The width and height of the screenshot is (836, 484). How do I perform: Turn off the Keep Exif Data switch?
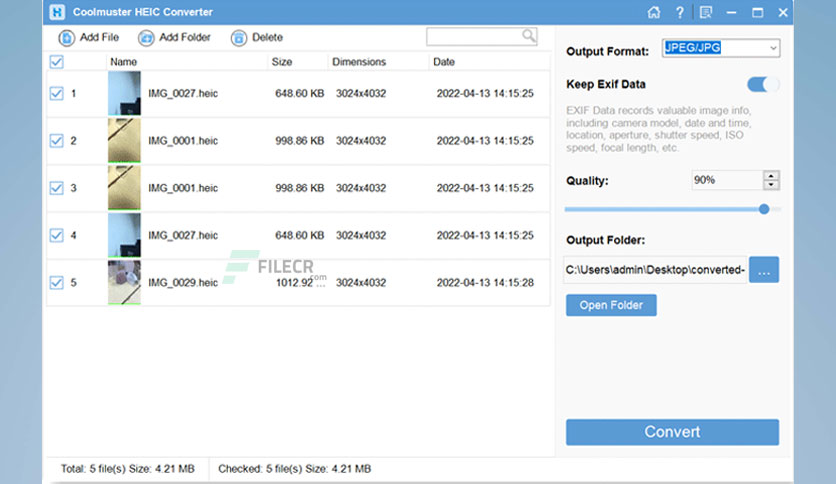[x=763, y=84]
